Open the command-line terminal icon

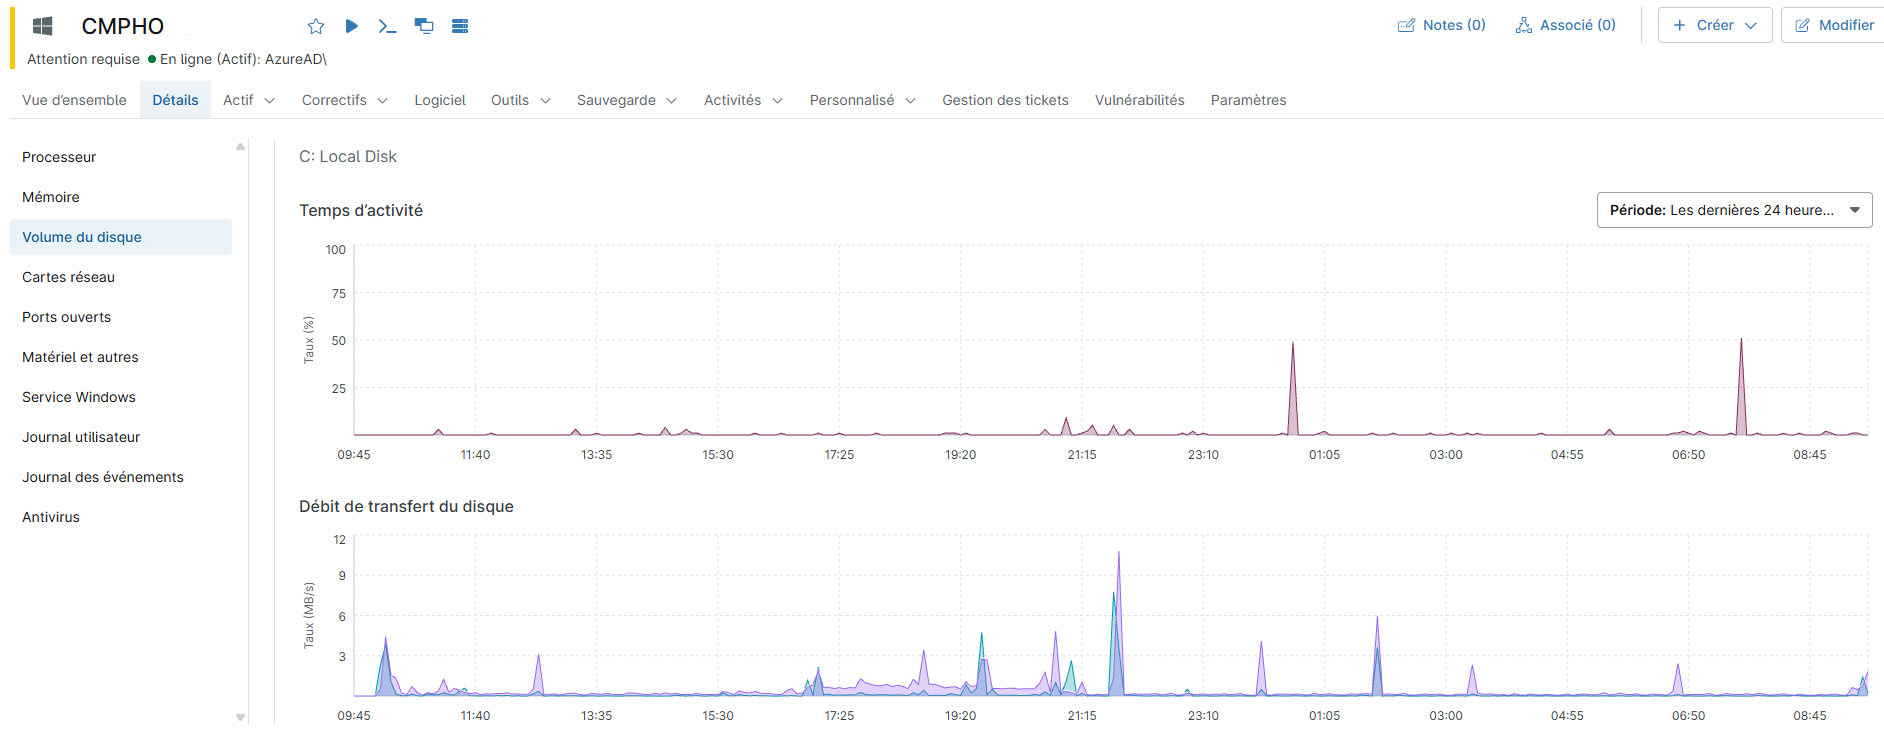tap(387, 26)
